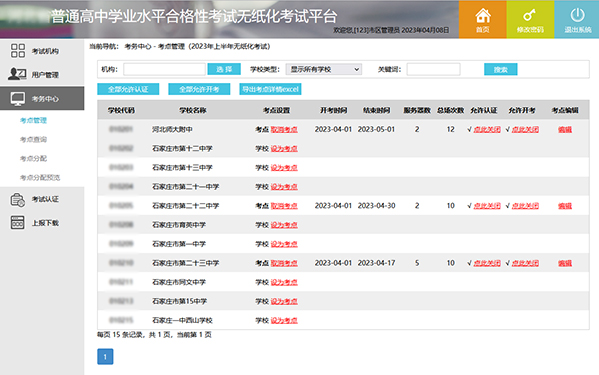599x375 pixels.
Task: Toggle 允许开考 点此关闭 for 河北师大附中
Action: [x=525, y=129]
